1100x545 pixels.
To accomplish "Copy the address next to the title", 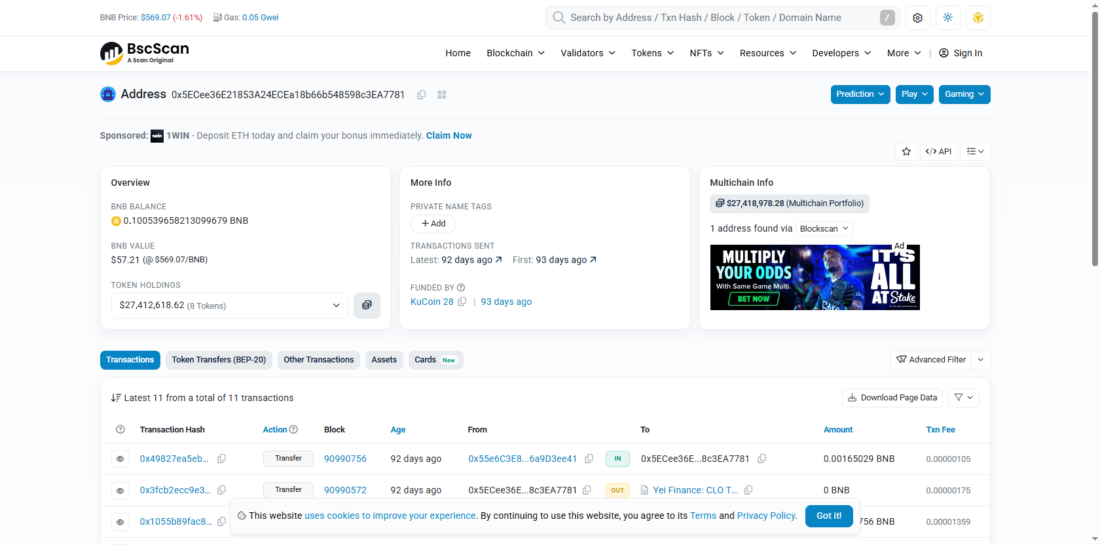I will coord(421,95).
